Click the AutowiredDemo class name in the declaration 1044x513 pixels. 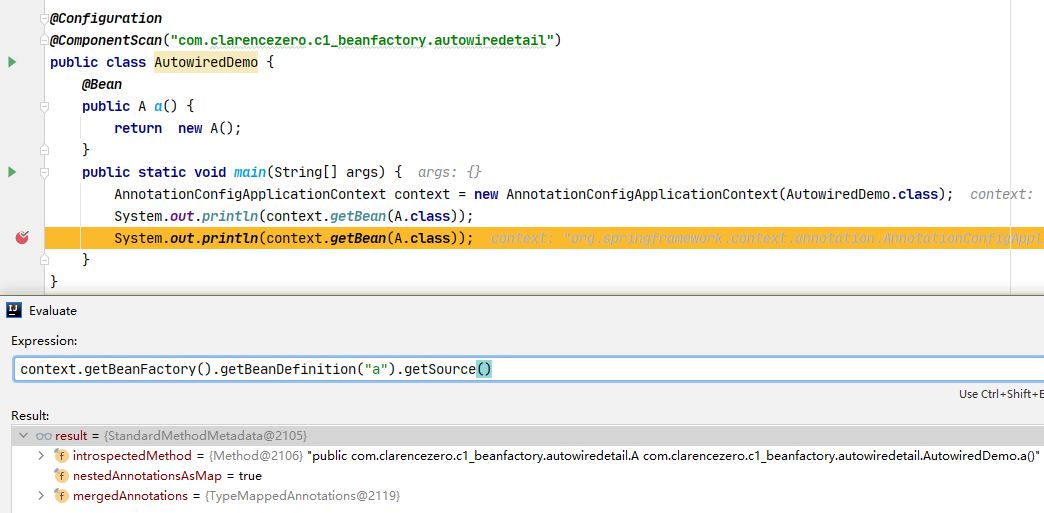click(x=206, y=63)
